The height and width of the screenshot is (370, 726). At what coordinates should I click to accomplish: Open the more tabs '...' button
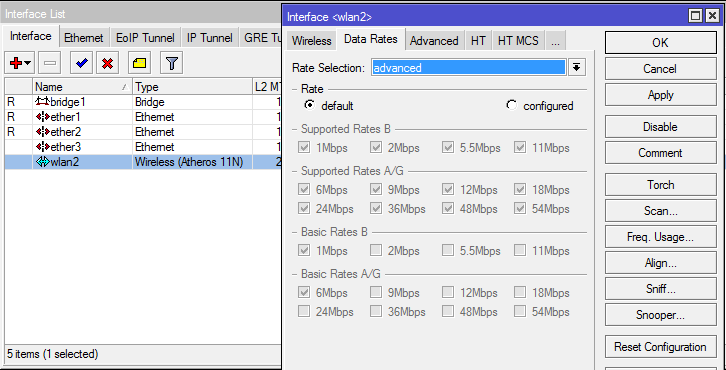[556, 41]
